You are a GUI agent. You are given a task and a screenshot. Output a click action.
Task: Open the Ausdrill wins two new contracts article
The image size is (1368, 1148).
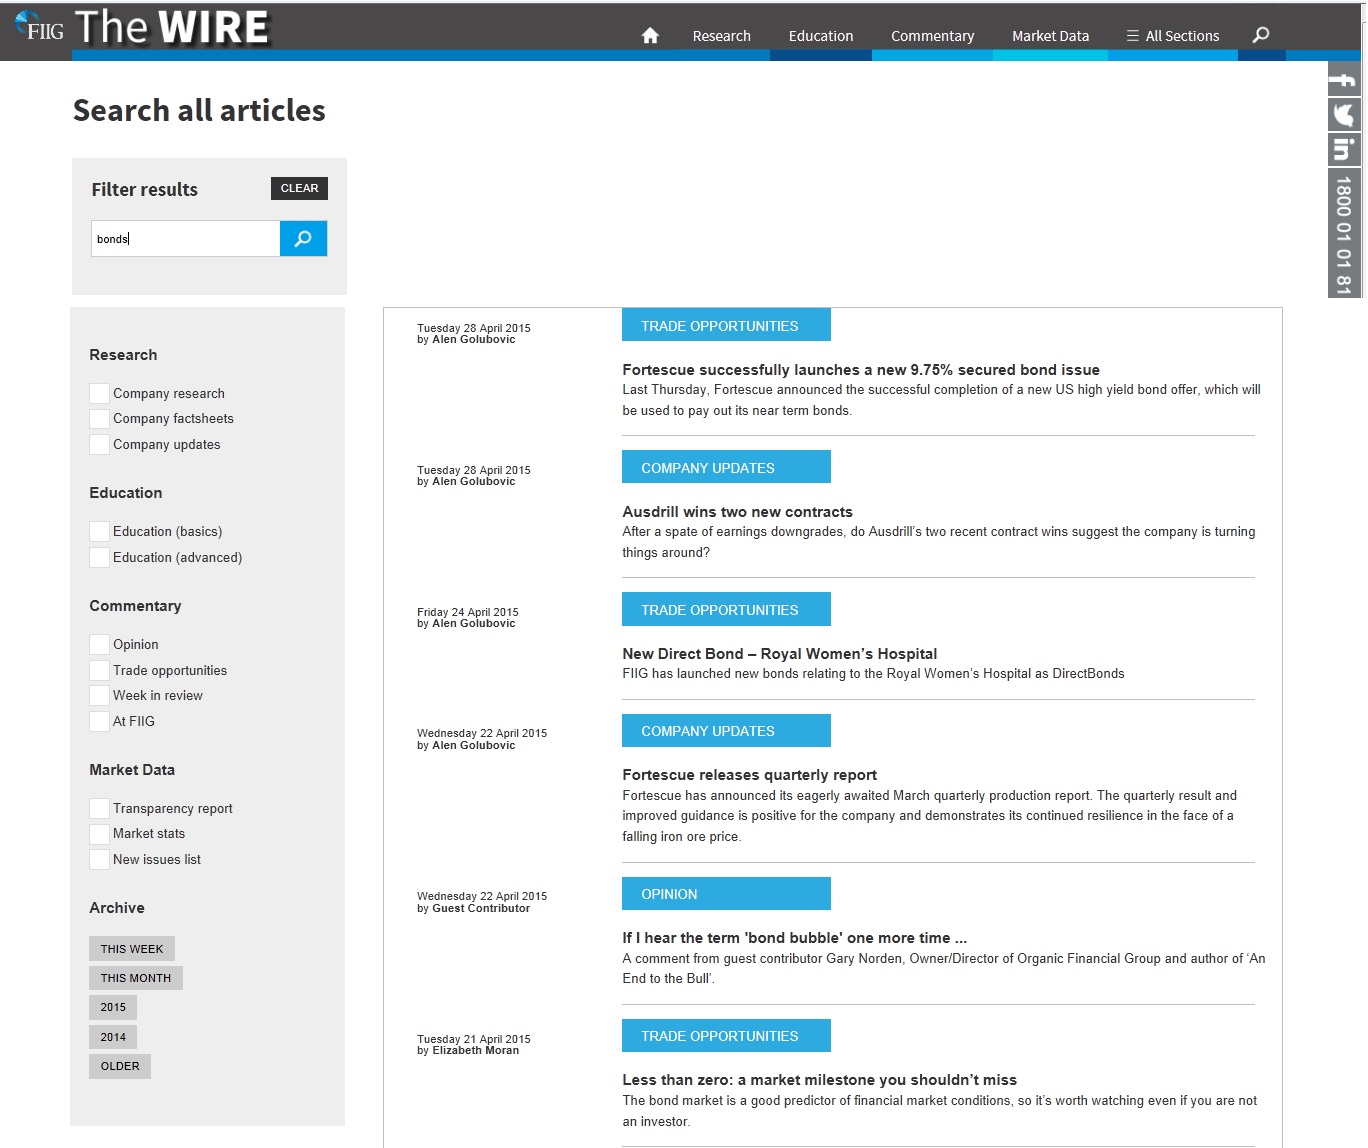(x=737, y=512)
